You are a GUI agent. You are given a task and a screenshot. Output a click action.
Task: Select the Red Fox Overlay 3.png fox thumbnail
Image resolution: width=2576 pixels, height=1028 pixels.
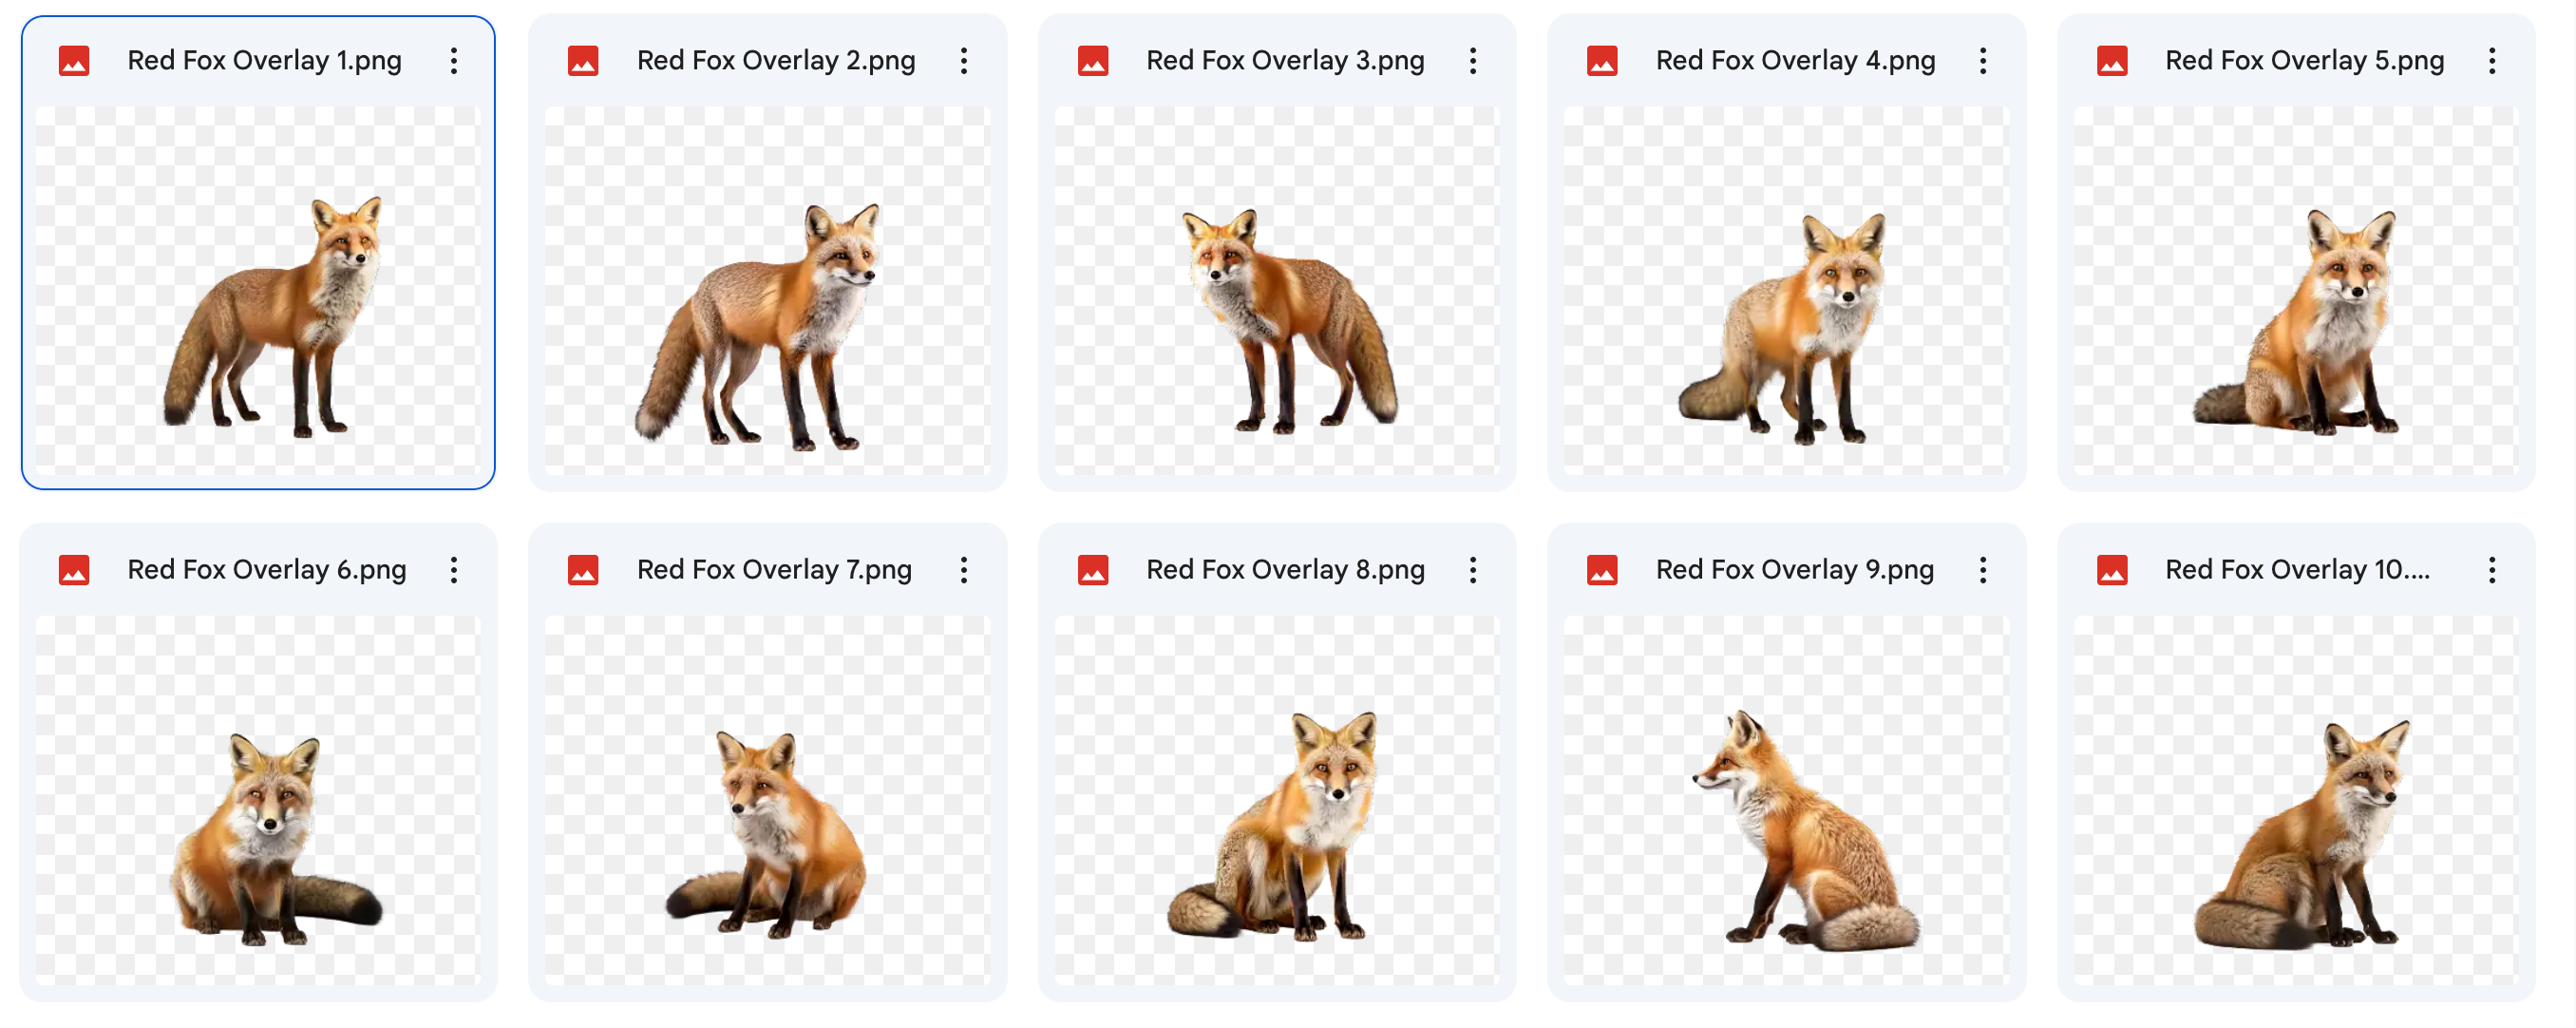coord(1277,290)
